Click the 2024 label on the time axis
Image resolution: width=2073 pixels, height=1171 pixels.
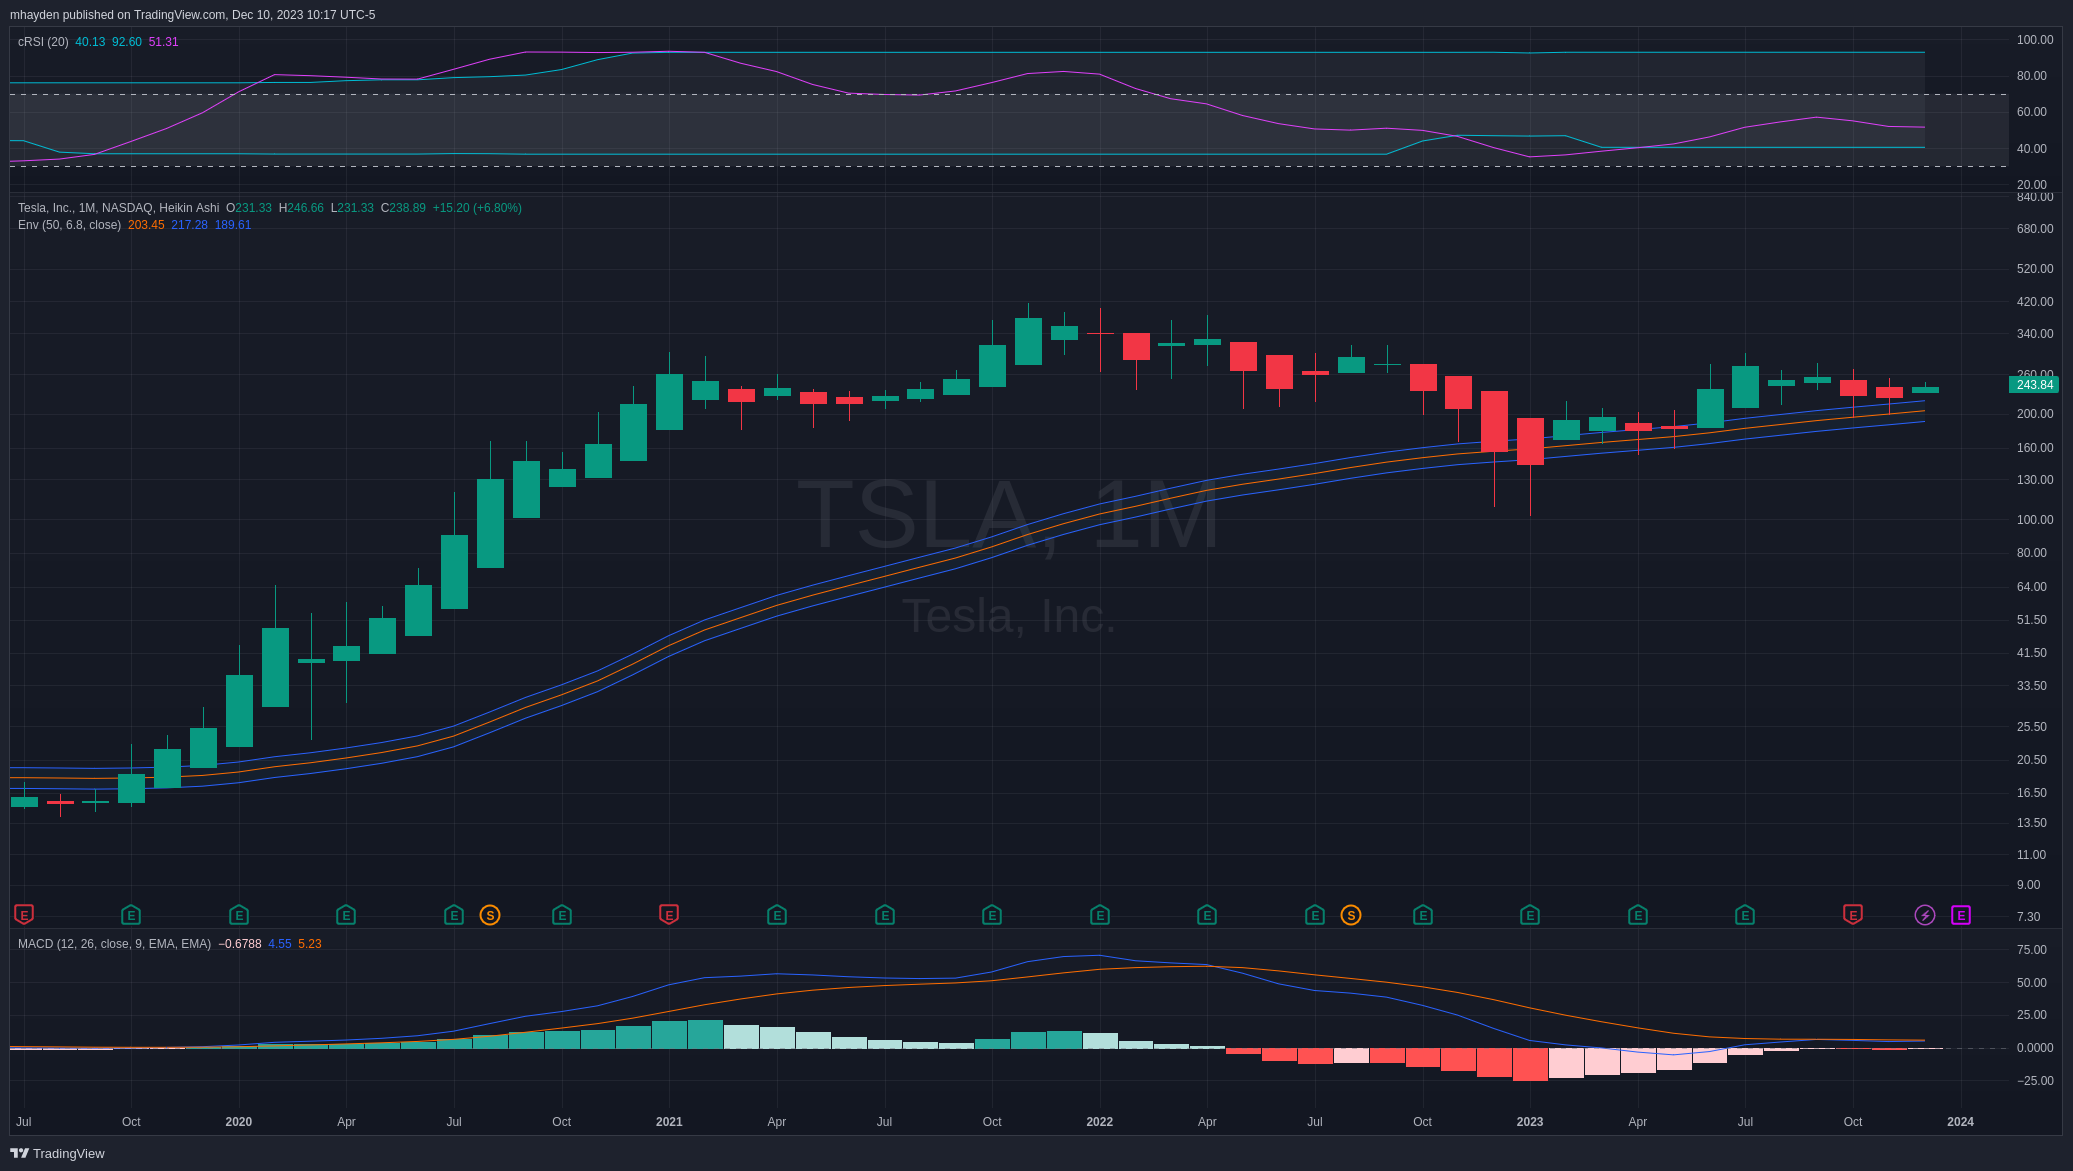(x=1960, y=1122)
